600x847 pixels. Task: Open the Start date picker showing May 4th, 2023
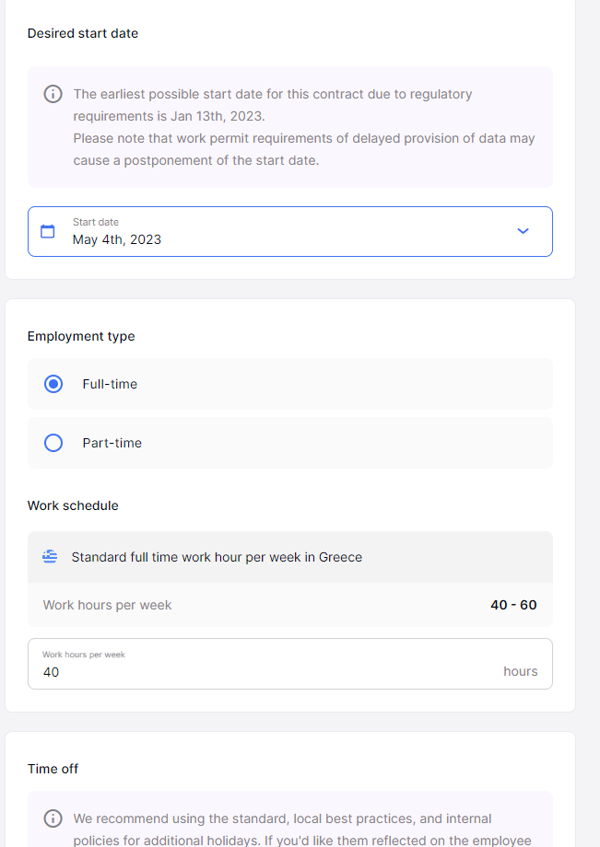point(290,231)
